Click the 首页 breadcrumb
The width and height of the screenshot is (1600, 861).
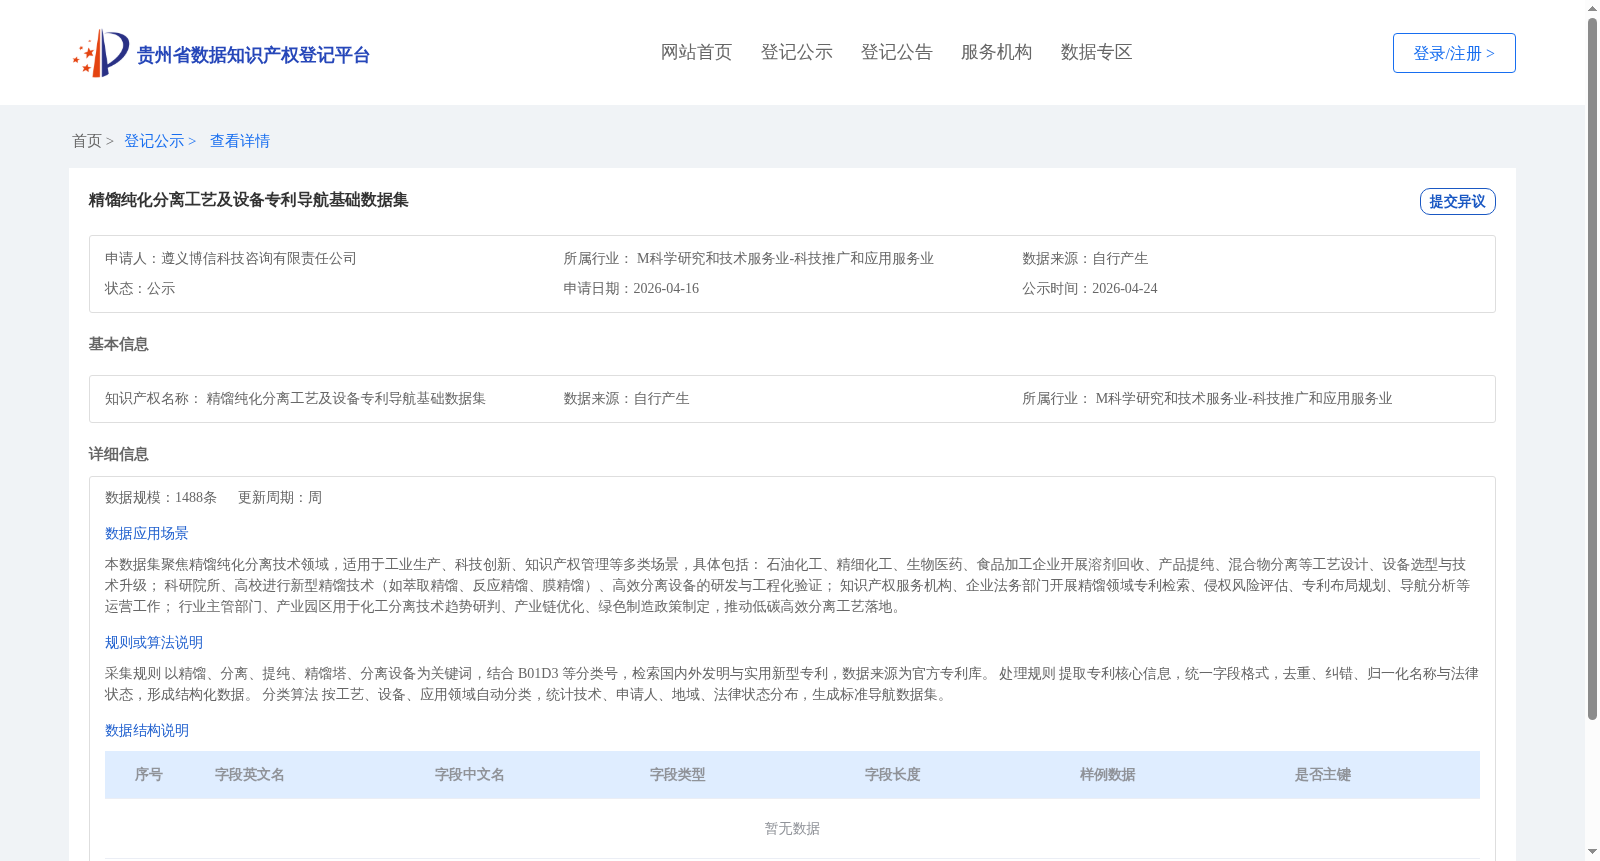tap(87, 141)
